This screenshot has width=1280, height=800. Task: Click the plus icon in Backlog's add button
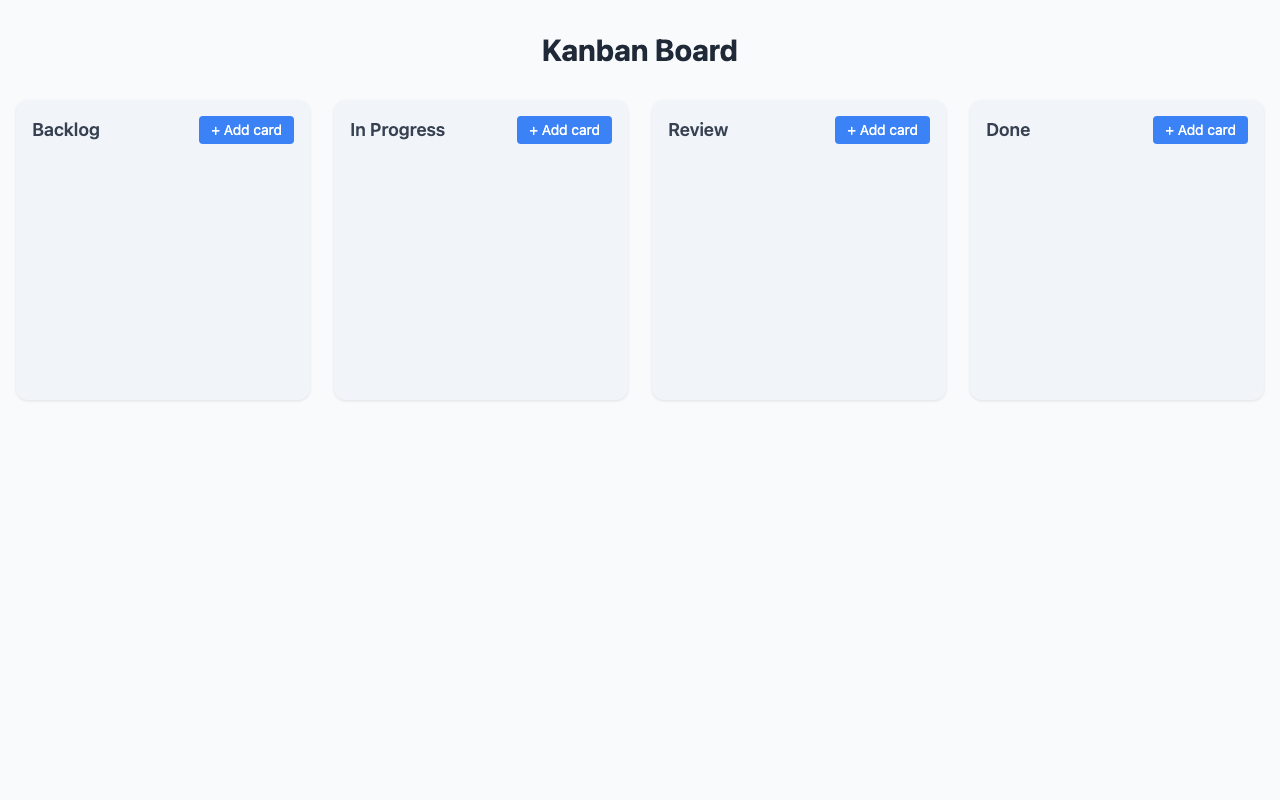pos(215,130)
